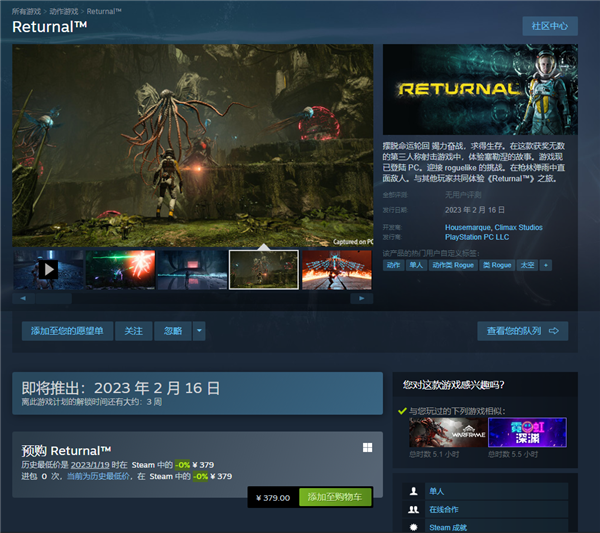Open the 在线合作 online co-op link
This screenshot has height=533, width=600.
[444, 509]
